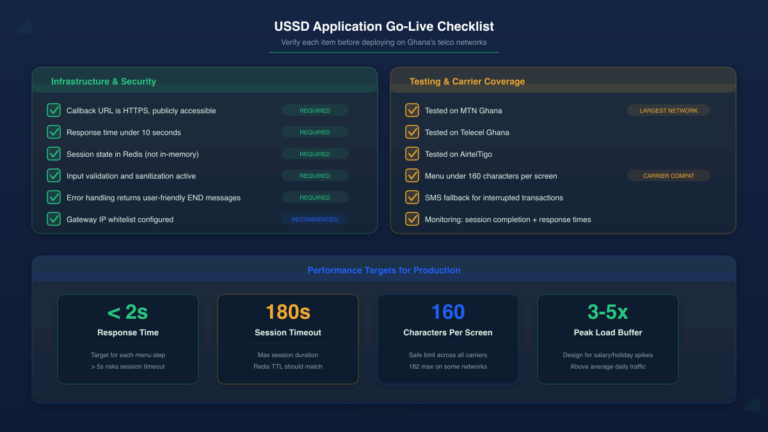Click the text 'Design for salary/holiday spikes'
Viewport: 768px width, 432px height.
pos(608,355)
